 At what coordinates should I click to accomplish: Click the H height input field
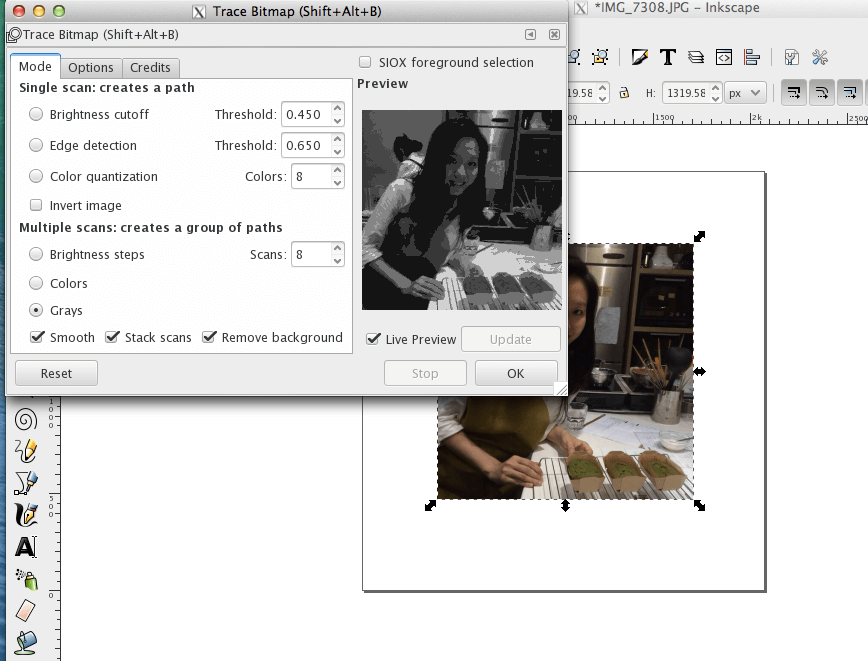click(686, 93)
